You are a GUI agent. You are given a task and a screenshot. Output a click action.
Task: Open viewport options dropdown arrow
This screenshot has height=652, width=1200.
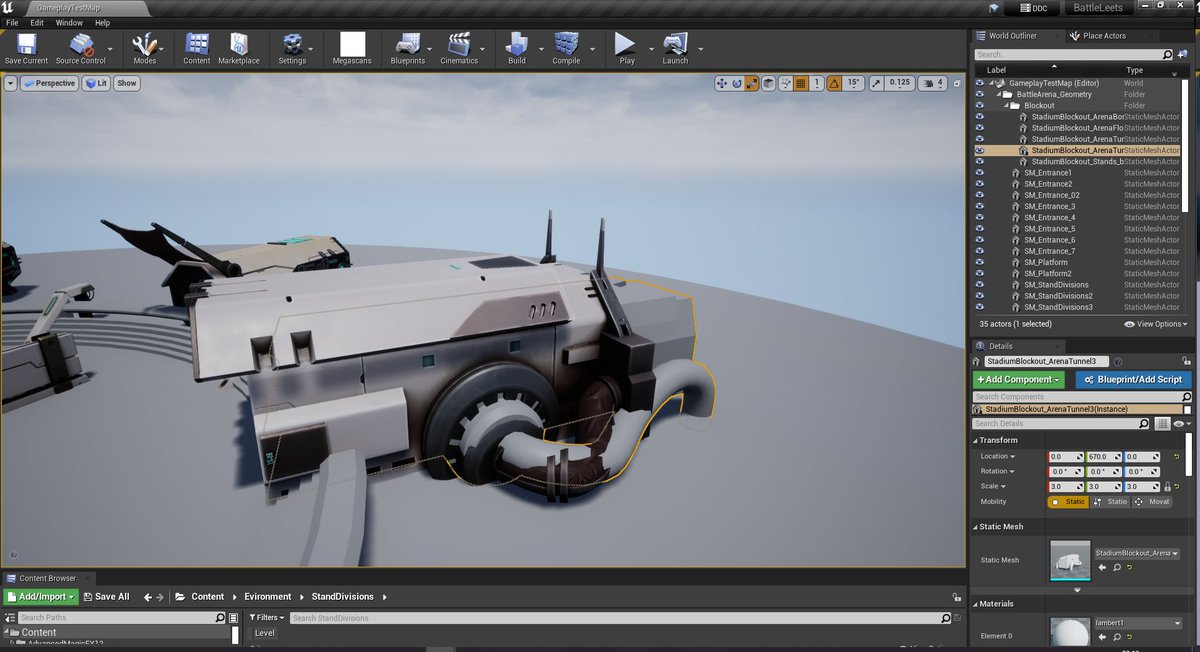pyautogui.click(x=10, y=83)
